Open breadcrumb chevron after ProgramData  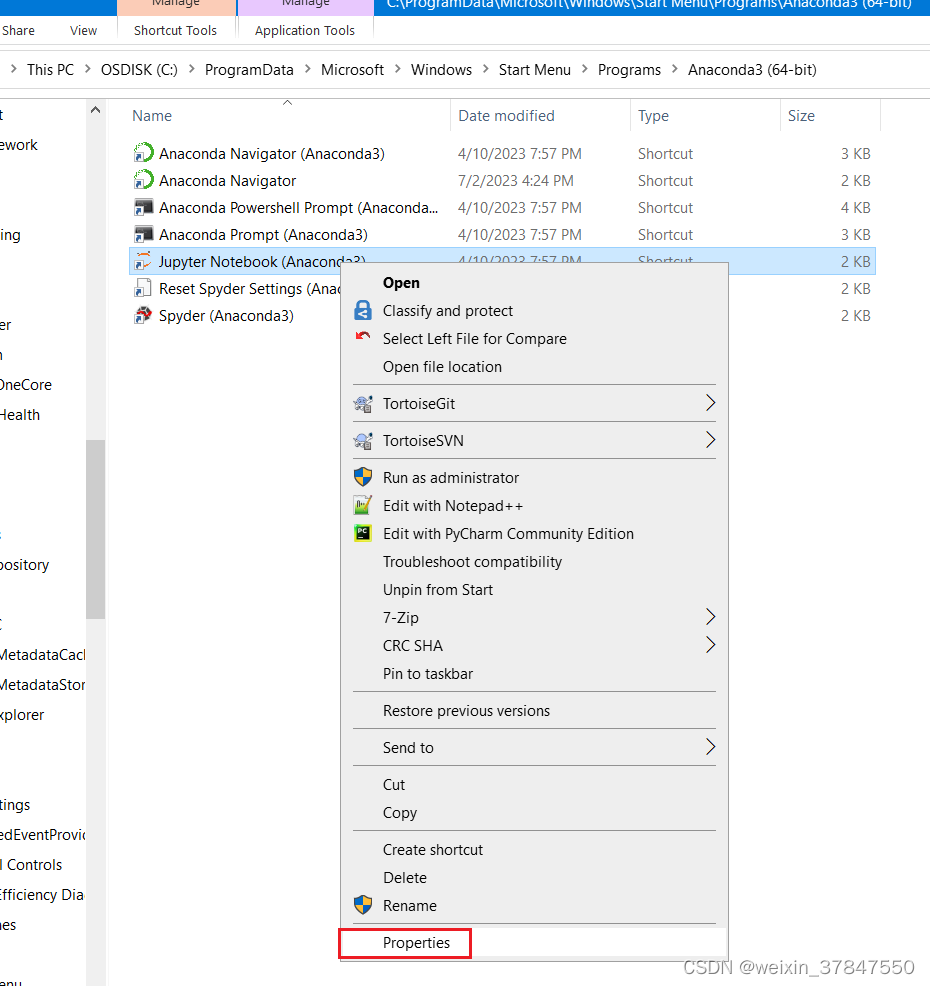(307, 69)
